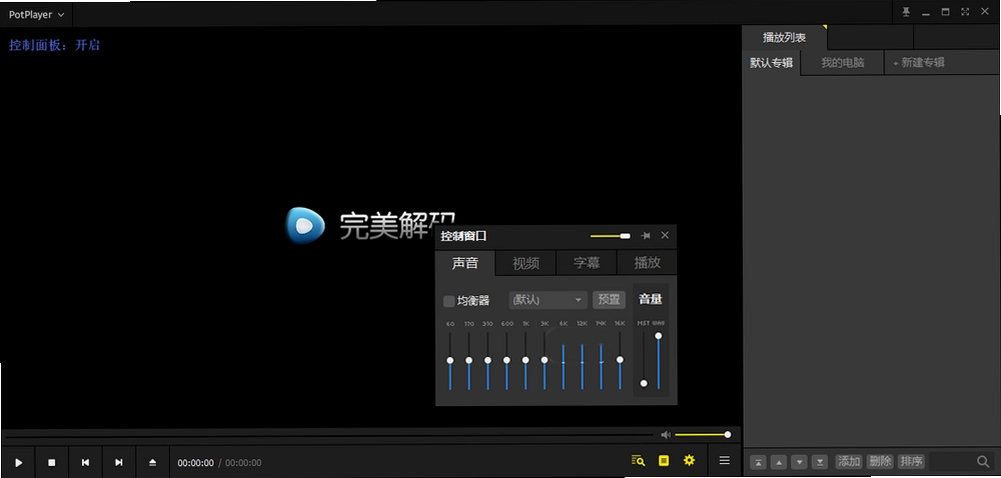The width and height of the screenshot is (1001, 478).
Task: Click the WAV volume slider
Action: 658,361
